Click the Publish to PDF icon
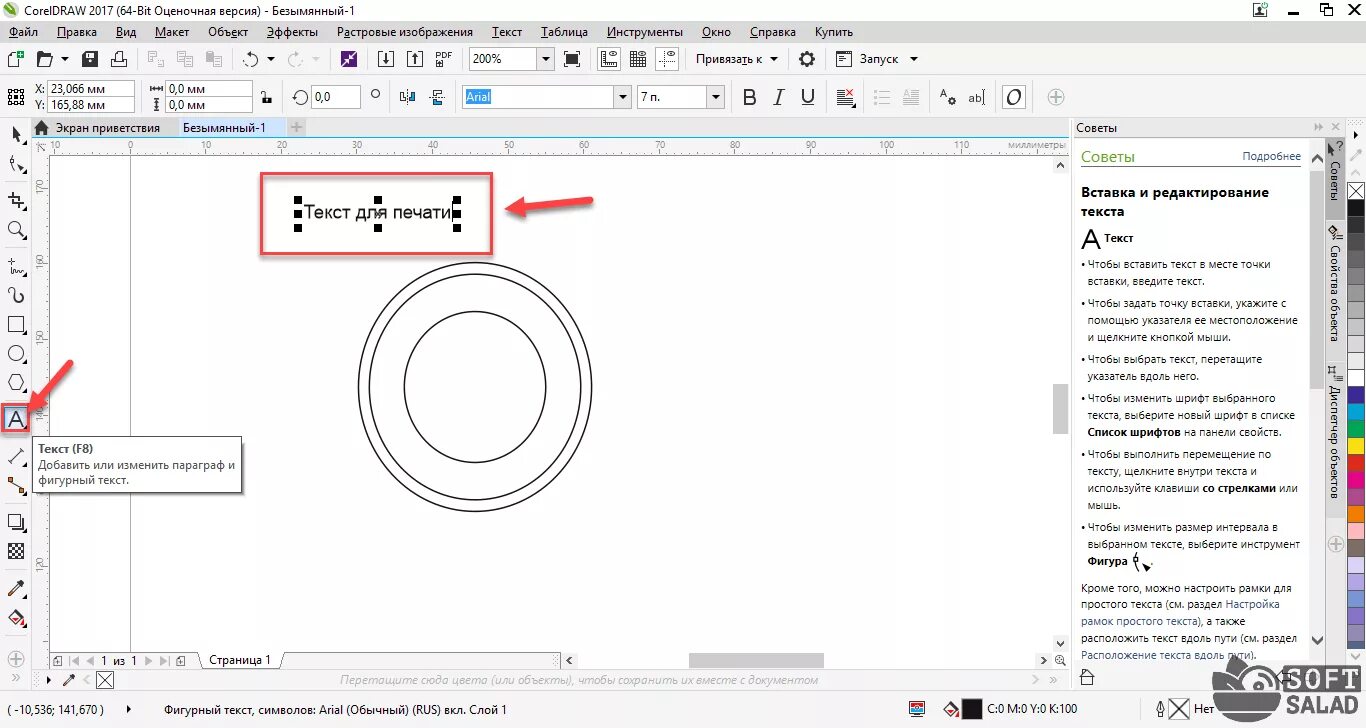 (443, 59)
